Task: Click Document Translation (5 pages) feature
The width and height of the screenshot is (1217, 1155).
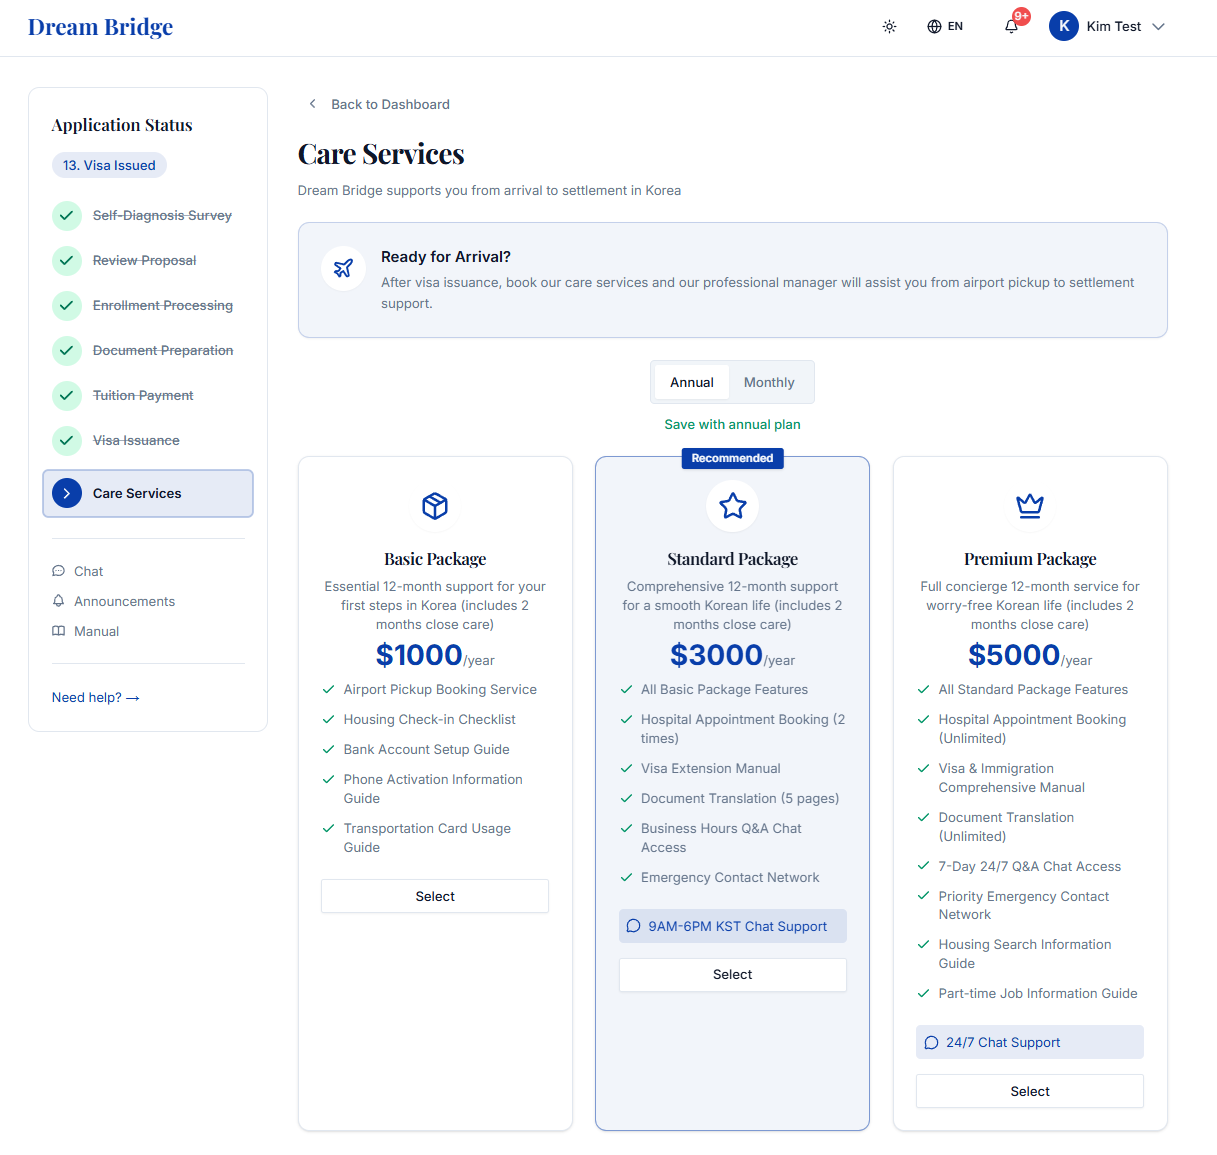Action: pos(740,798)
